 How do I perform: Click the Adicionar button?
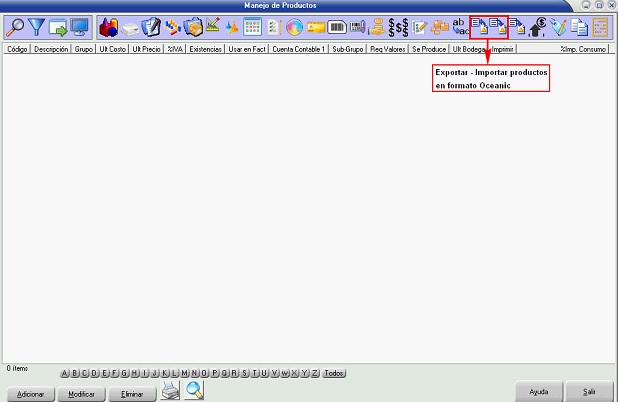[x=30, y=394]
